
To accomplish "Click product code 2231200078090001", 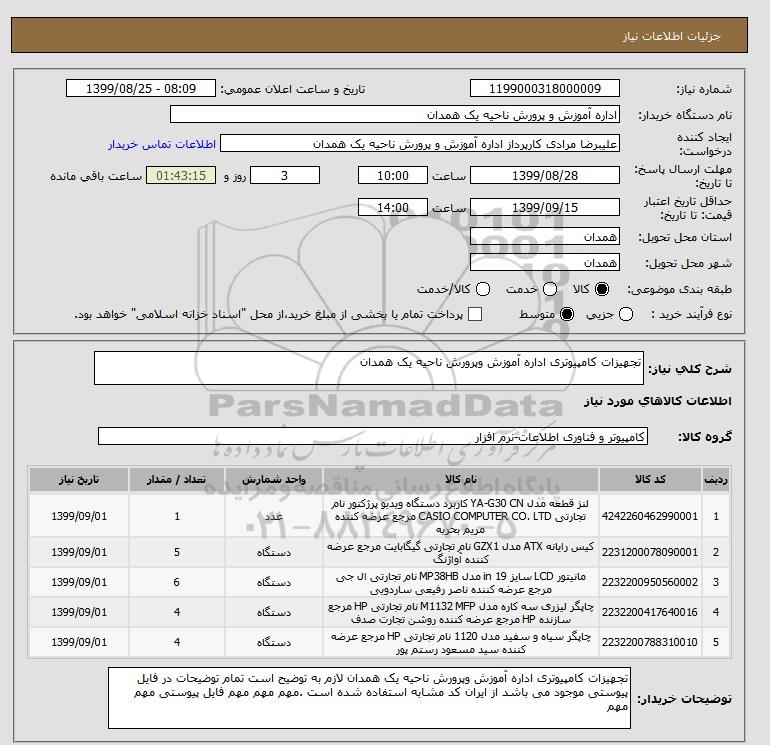I will pyautogui.click(x=650, y=552).
